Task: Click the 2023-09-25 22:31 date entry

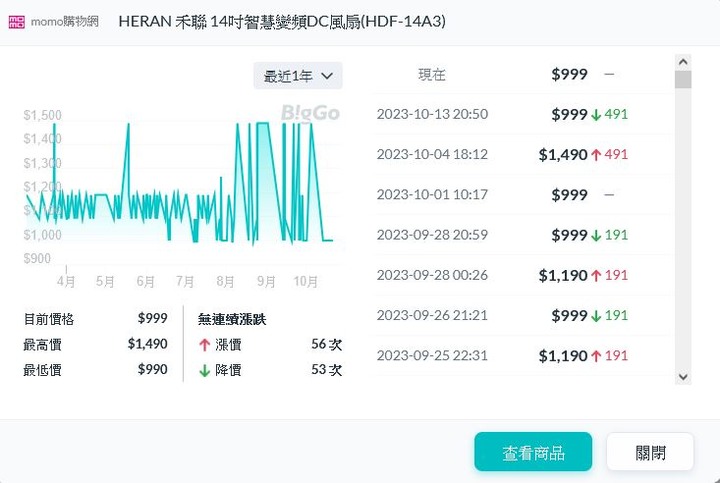Action: pos(432,355)
